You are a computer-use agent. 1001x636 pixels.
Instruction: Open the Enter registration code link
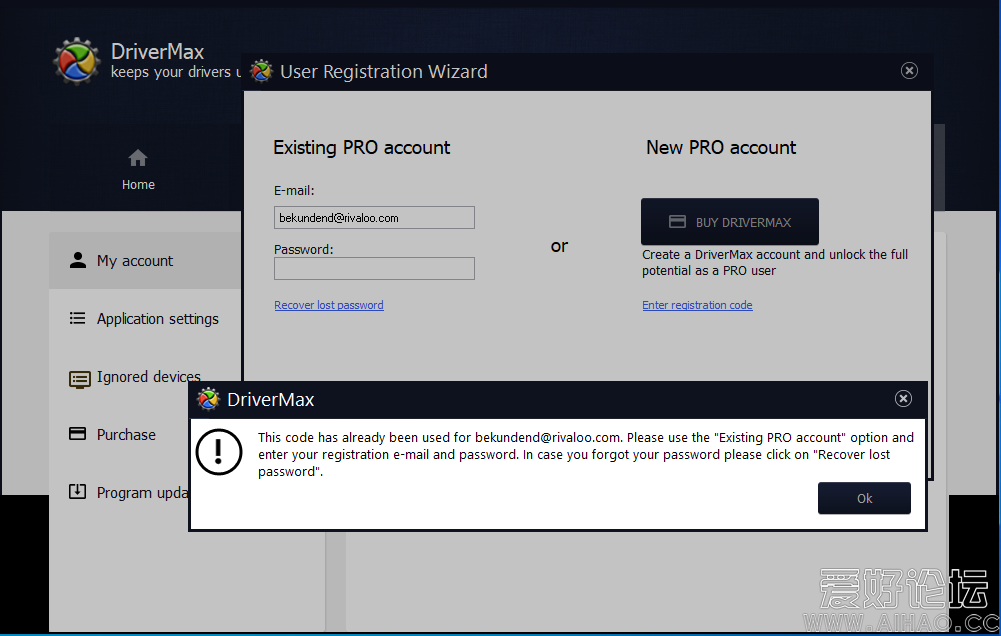(x=697, y=305)
